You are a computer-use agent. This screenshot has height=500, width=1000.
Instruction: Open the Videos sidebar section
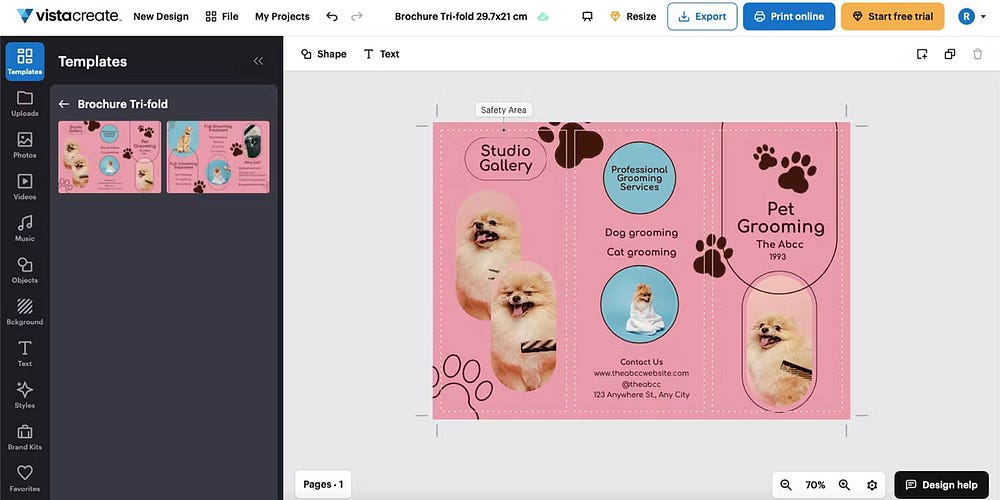click(25, 187)
